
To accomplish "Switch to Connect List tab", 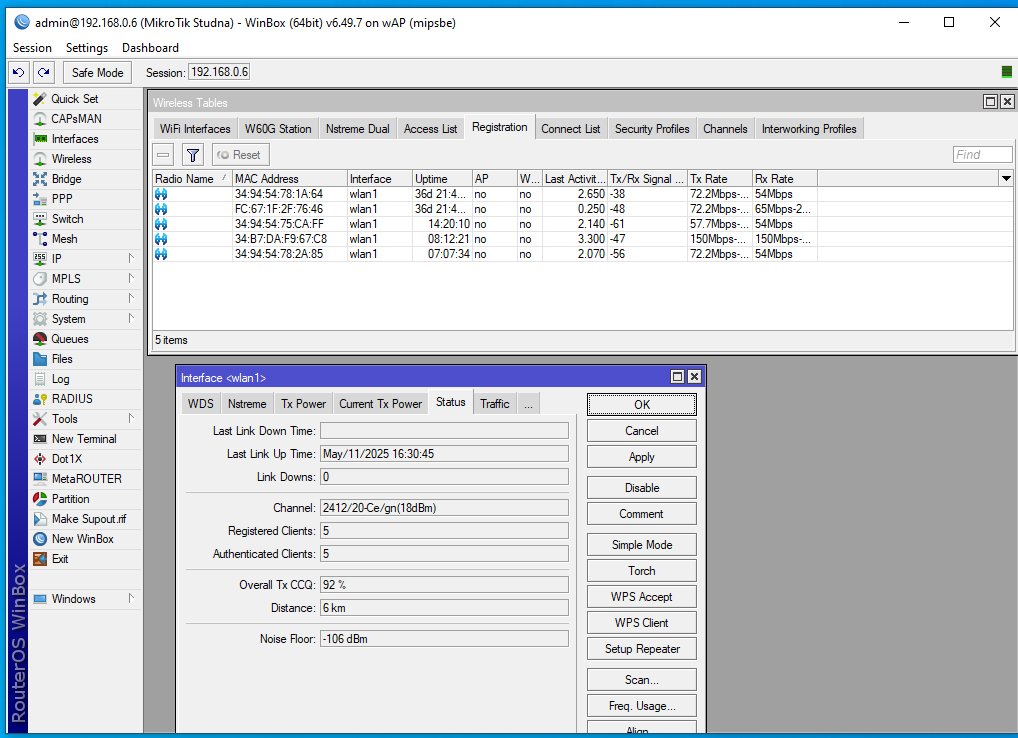I will coord(571,129).
